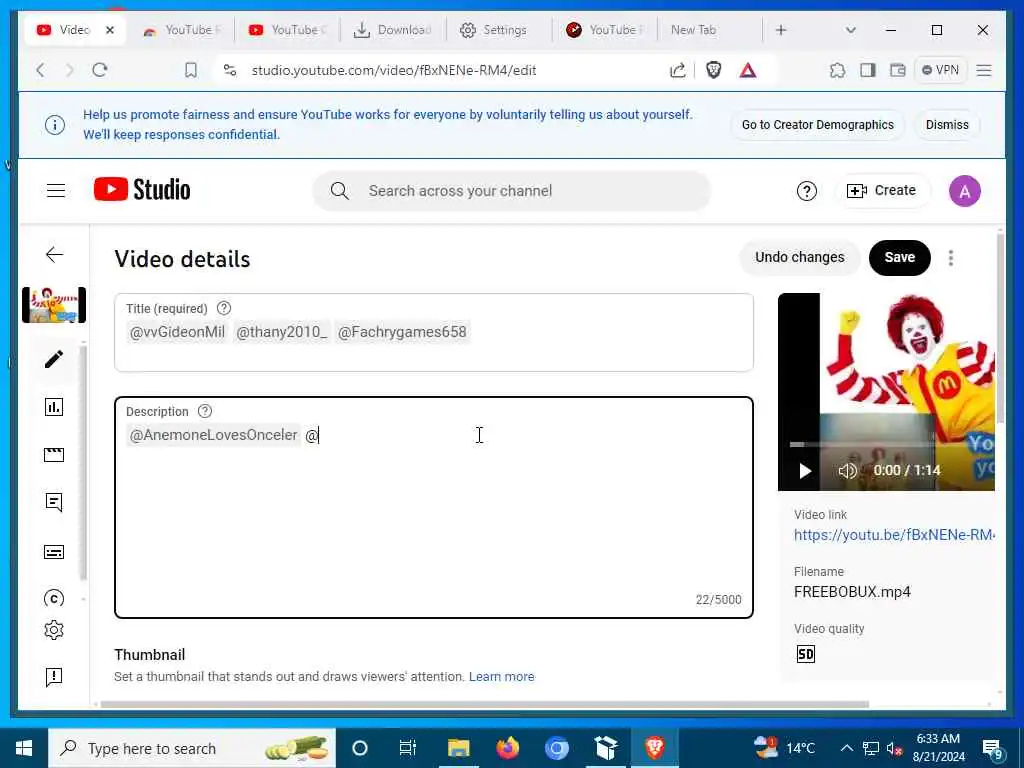Go back in browser history

(x=40, y=70)
